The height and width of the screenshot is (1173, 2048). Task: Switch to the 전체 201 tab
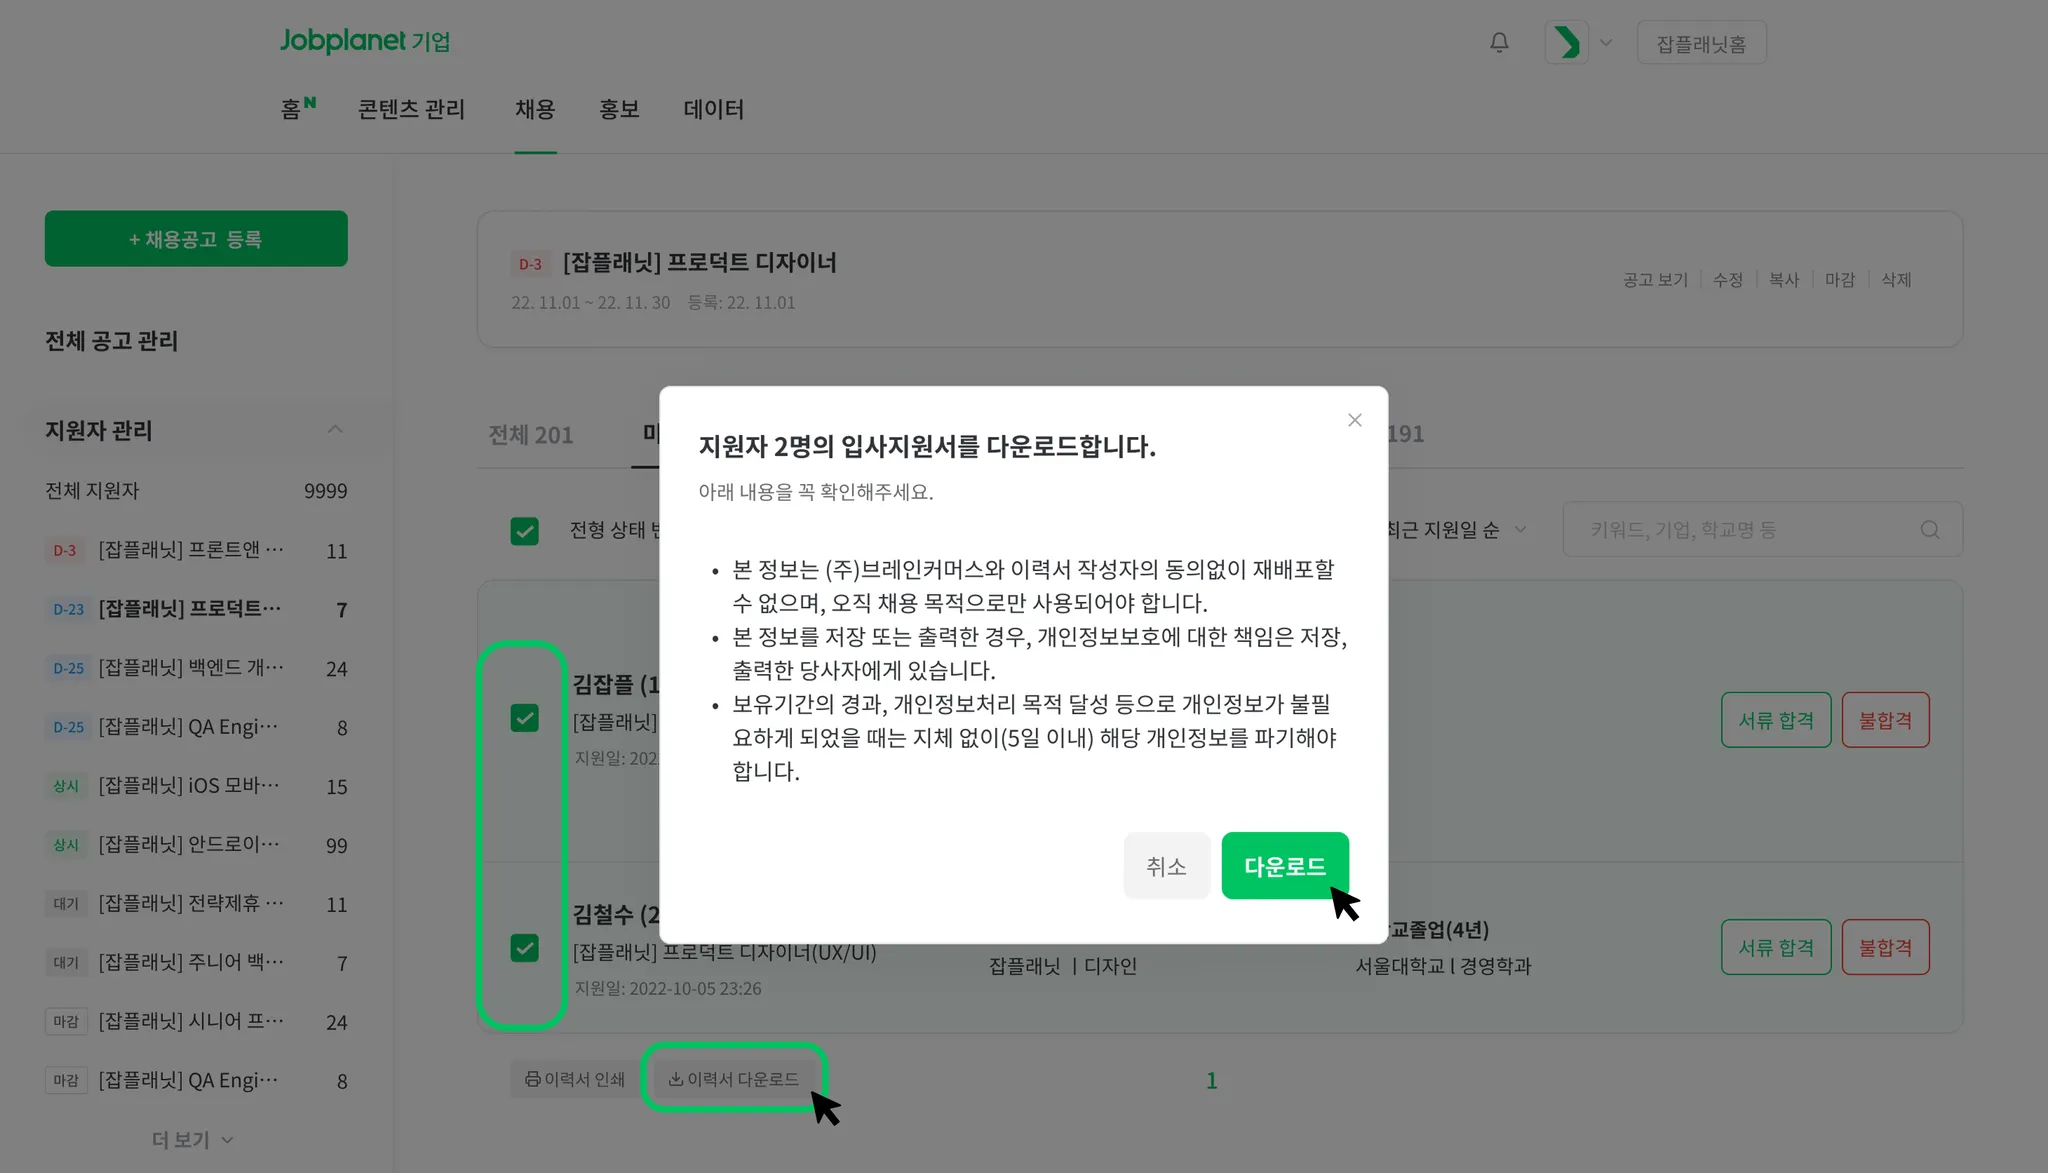[x=530, y=435]
